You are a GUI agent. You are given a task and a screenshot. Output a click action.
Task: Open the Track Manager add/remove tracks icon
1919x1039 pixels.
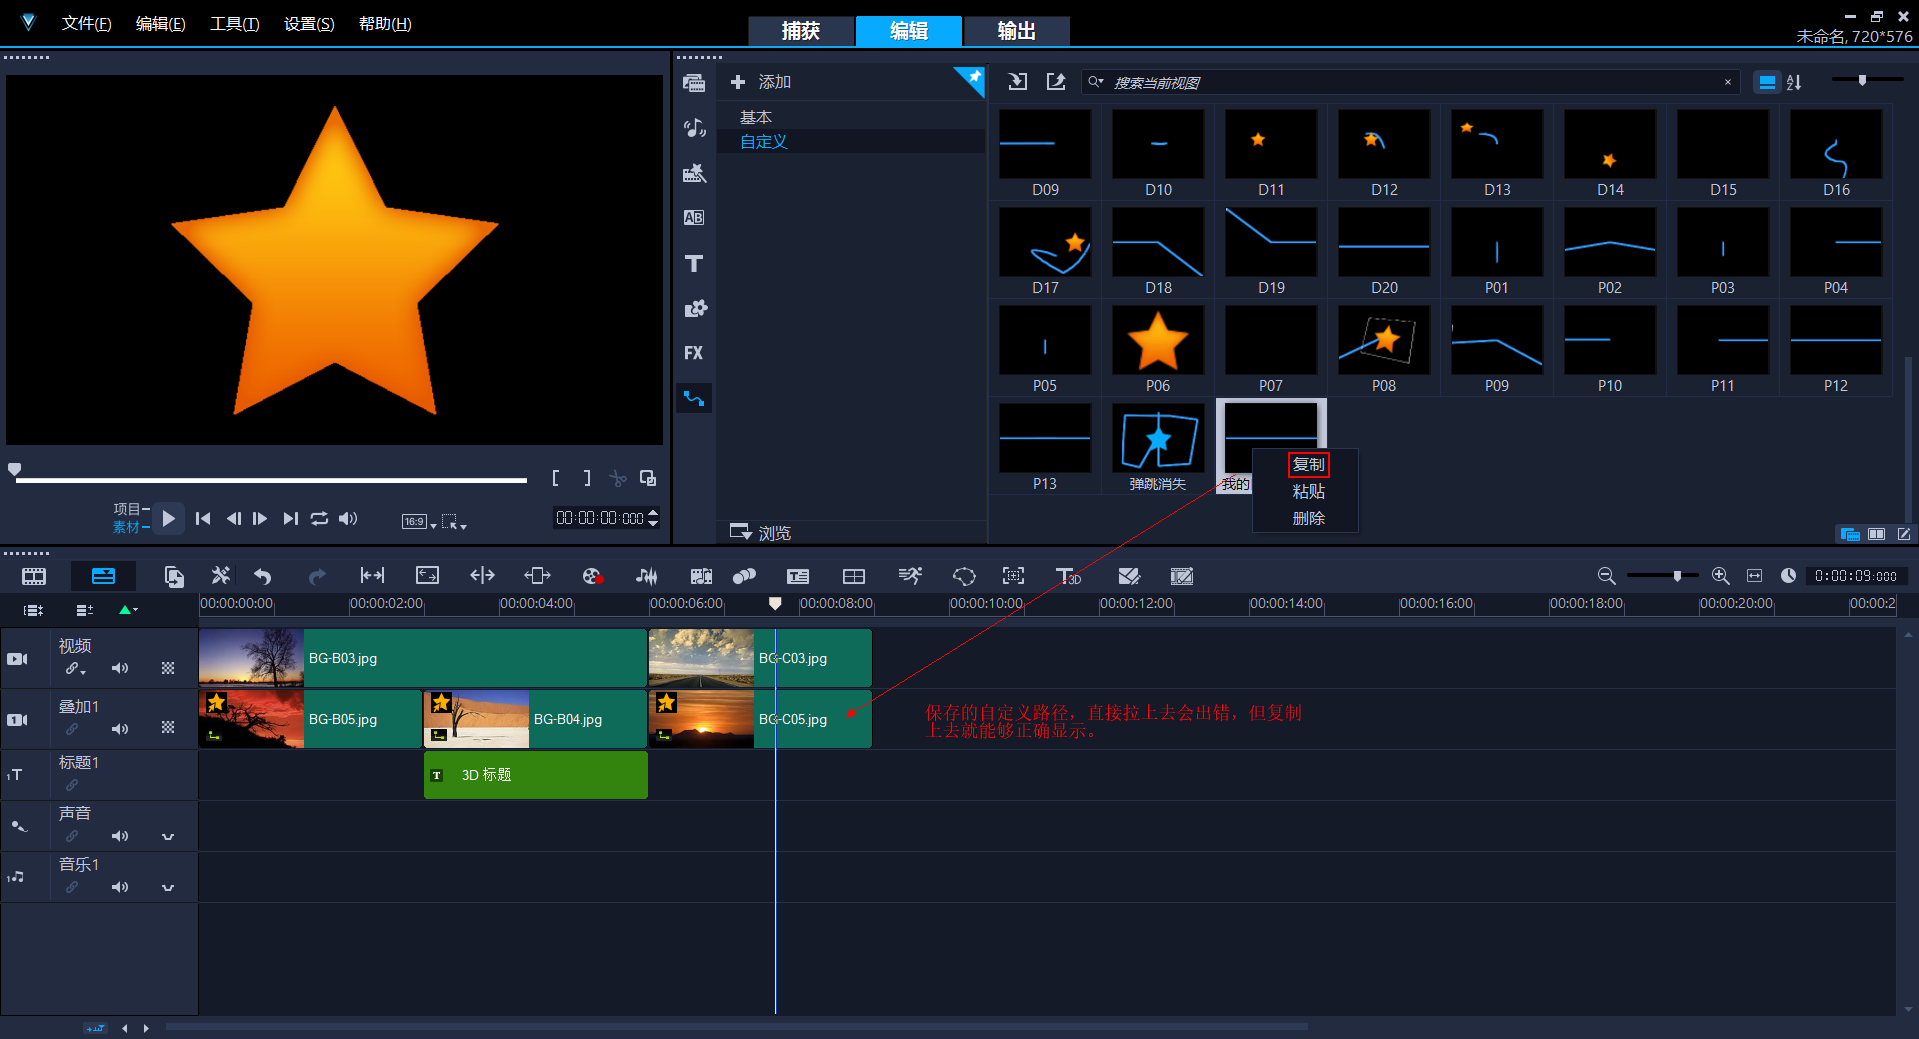85,609
